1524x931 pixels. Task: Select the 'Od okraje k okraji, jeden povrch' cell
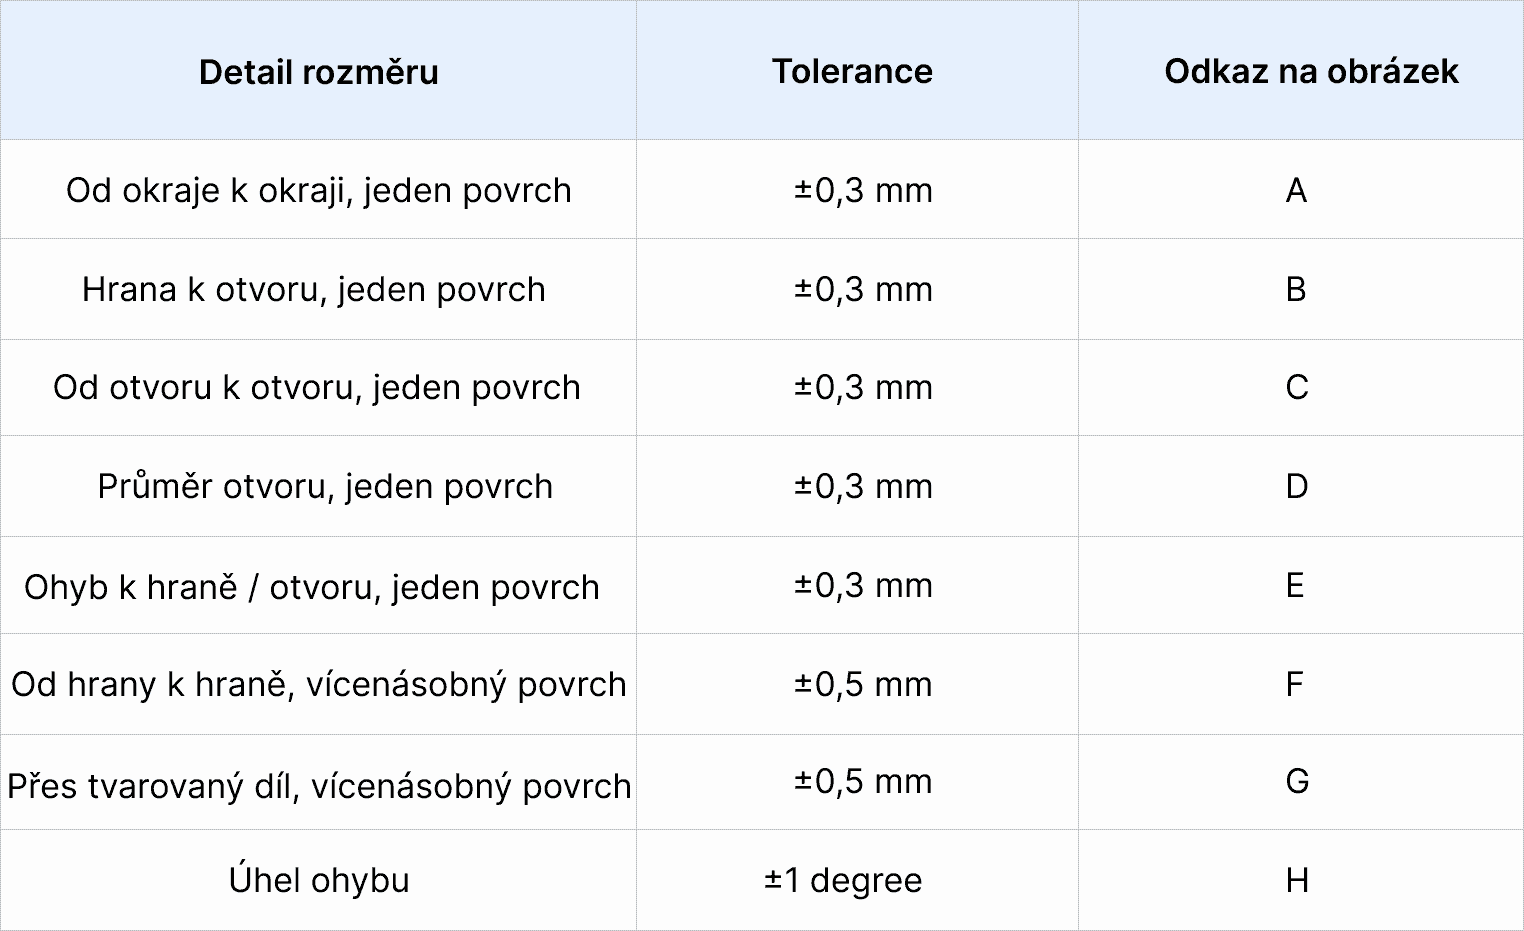pyautogui.click(x=319, y=190)
